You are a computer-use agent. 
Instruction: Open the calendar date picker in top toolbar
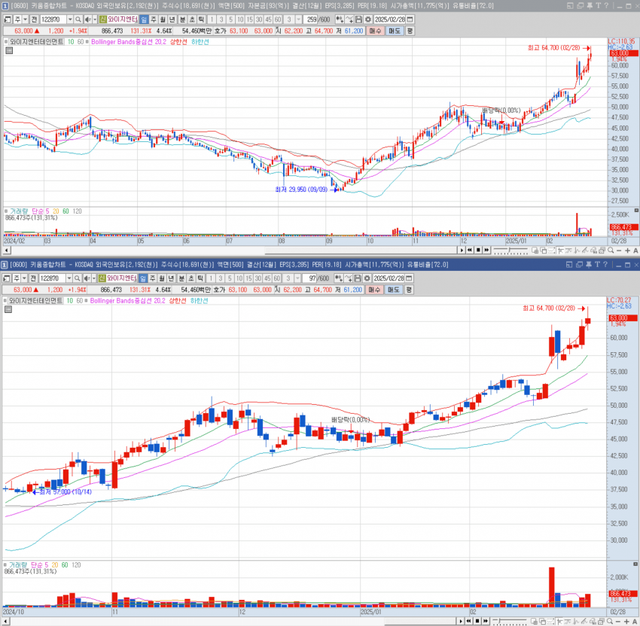pos(411,19)
